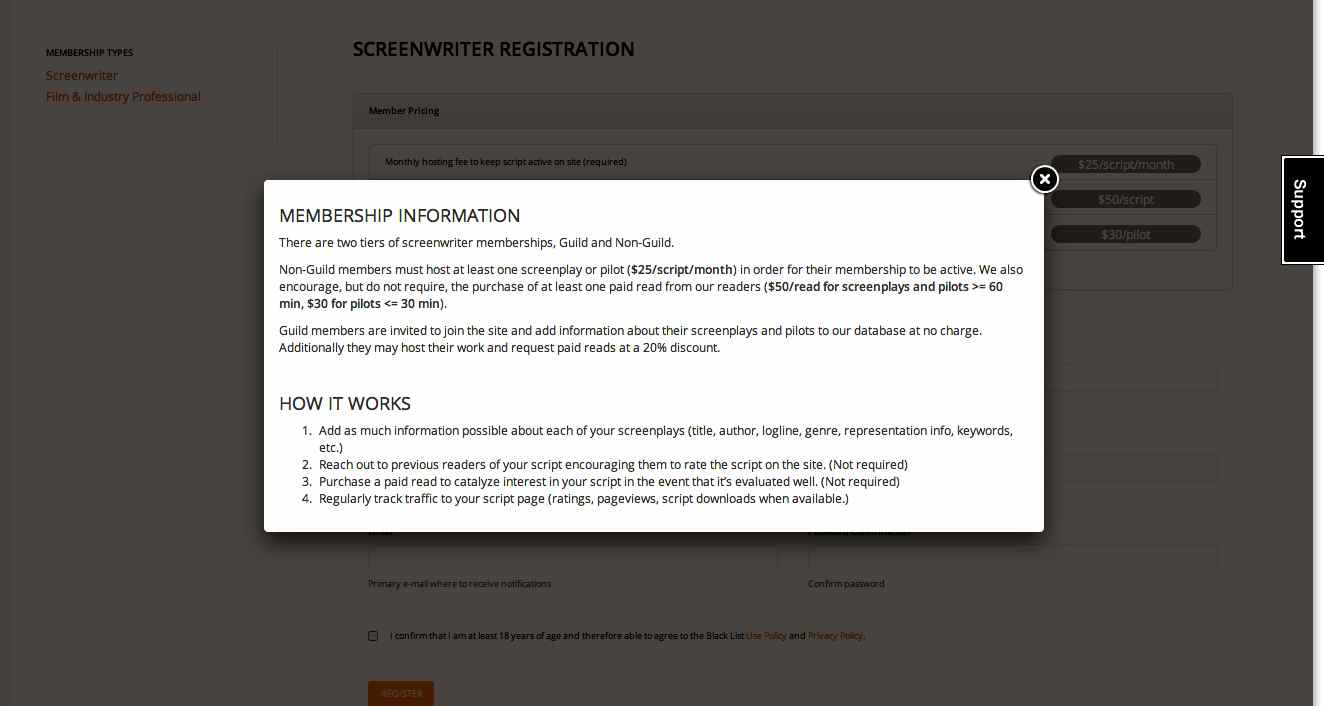Open the Privacy Policy link
This screenshot has width=1324, height=706.
tap(835, 636)
